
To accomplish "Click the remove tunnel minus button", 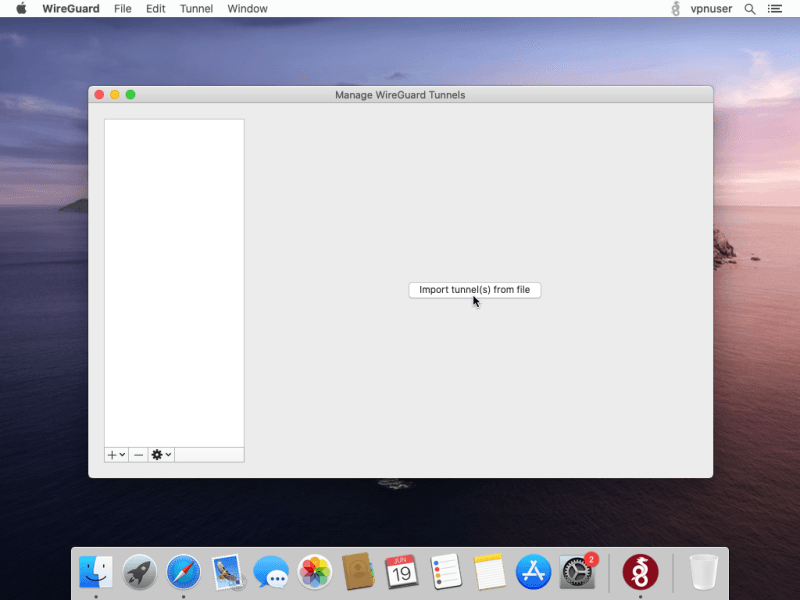I will (138, 455).
